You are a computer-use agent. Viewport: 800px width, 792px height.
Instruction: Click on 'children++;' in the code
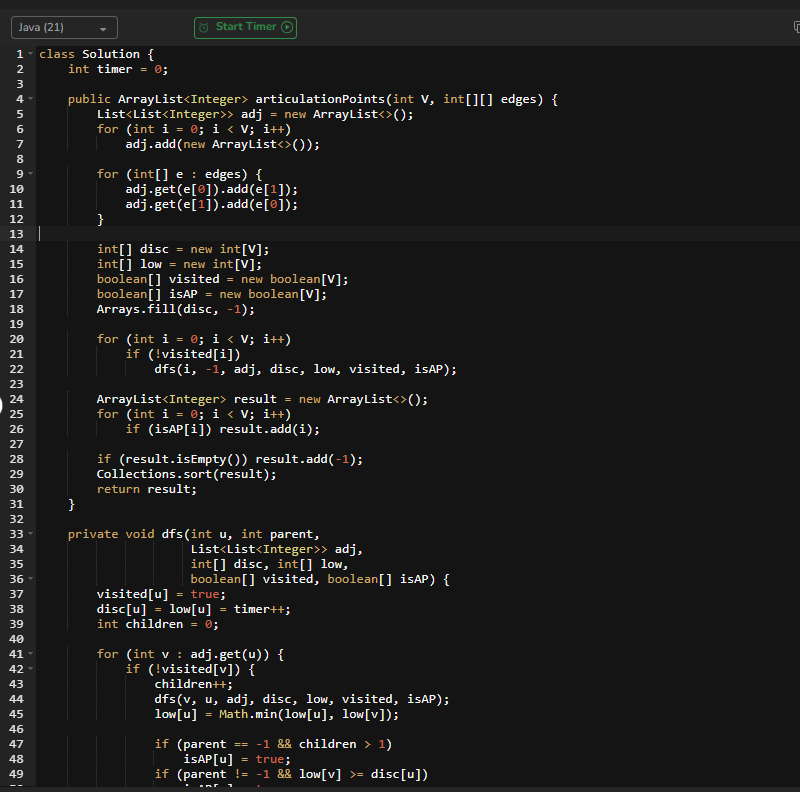[193, 684]
